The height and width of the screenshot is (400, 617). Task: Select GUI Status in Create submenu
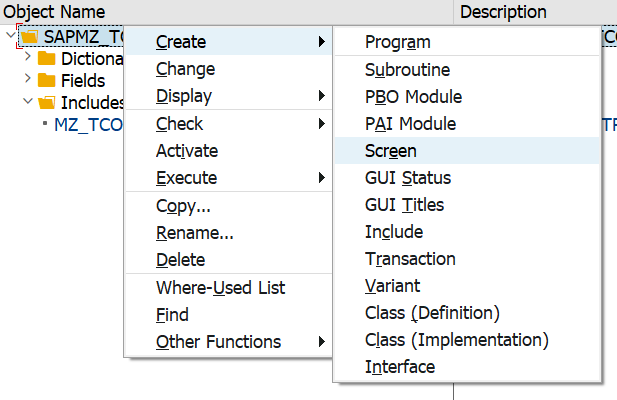point(467,178)
